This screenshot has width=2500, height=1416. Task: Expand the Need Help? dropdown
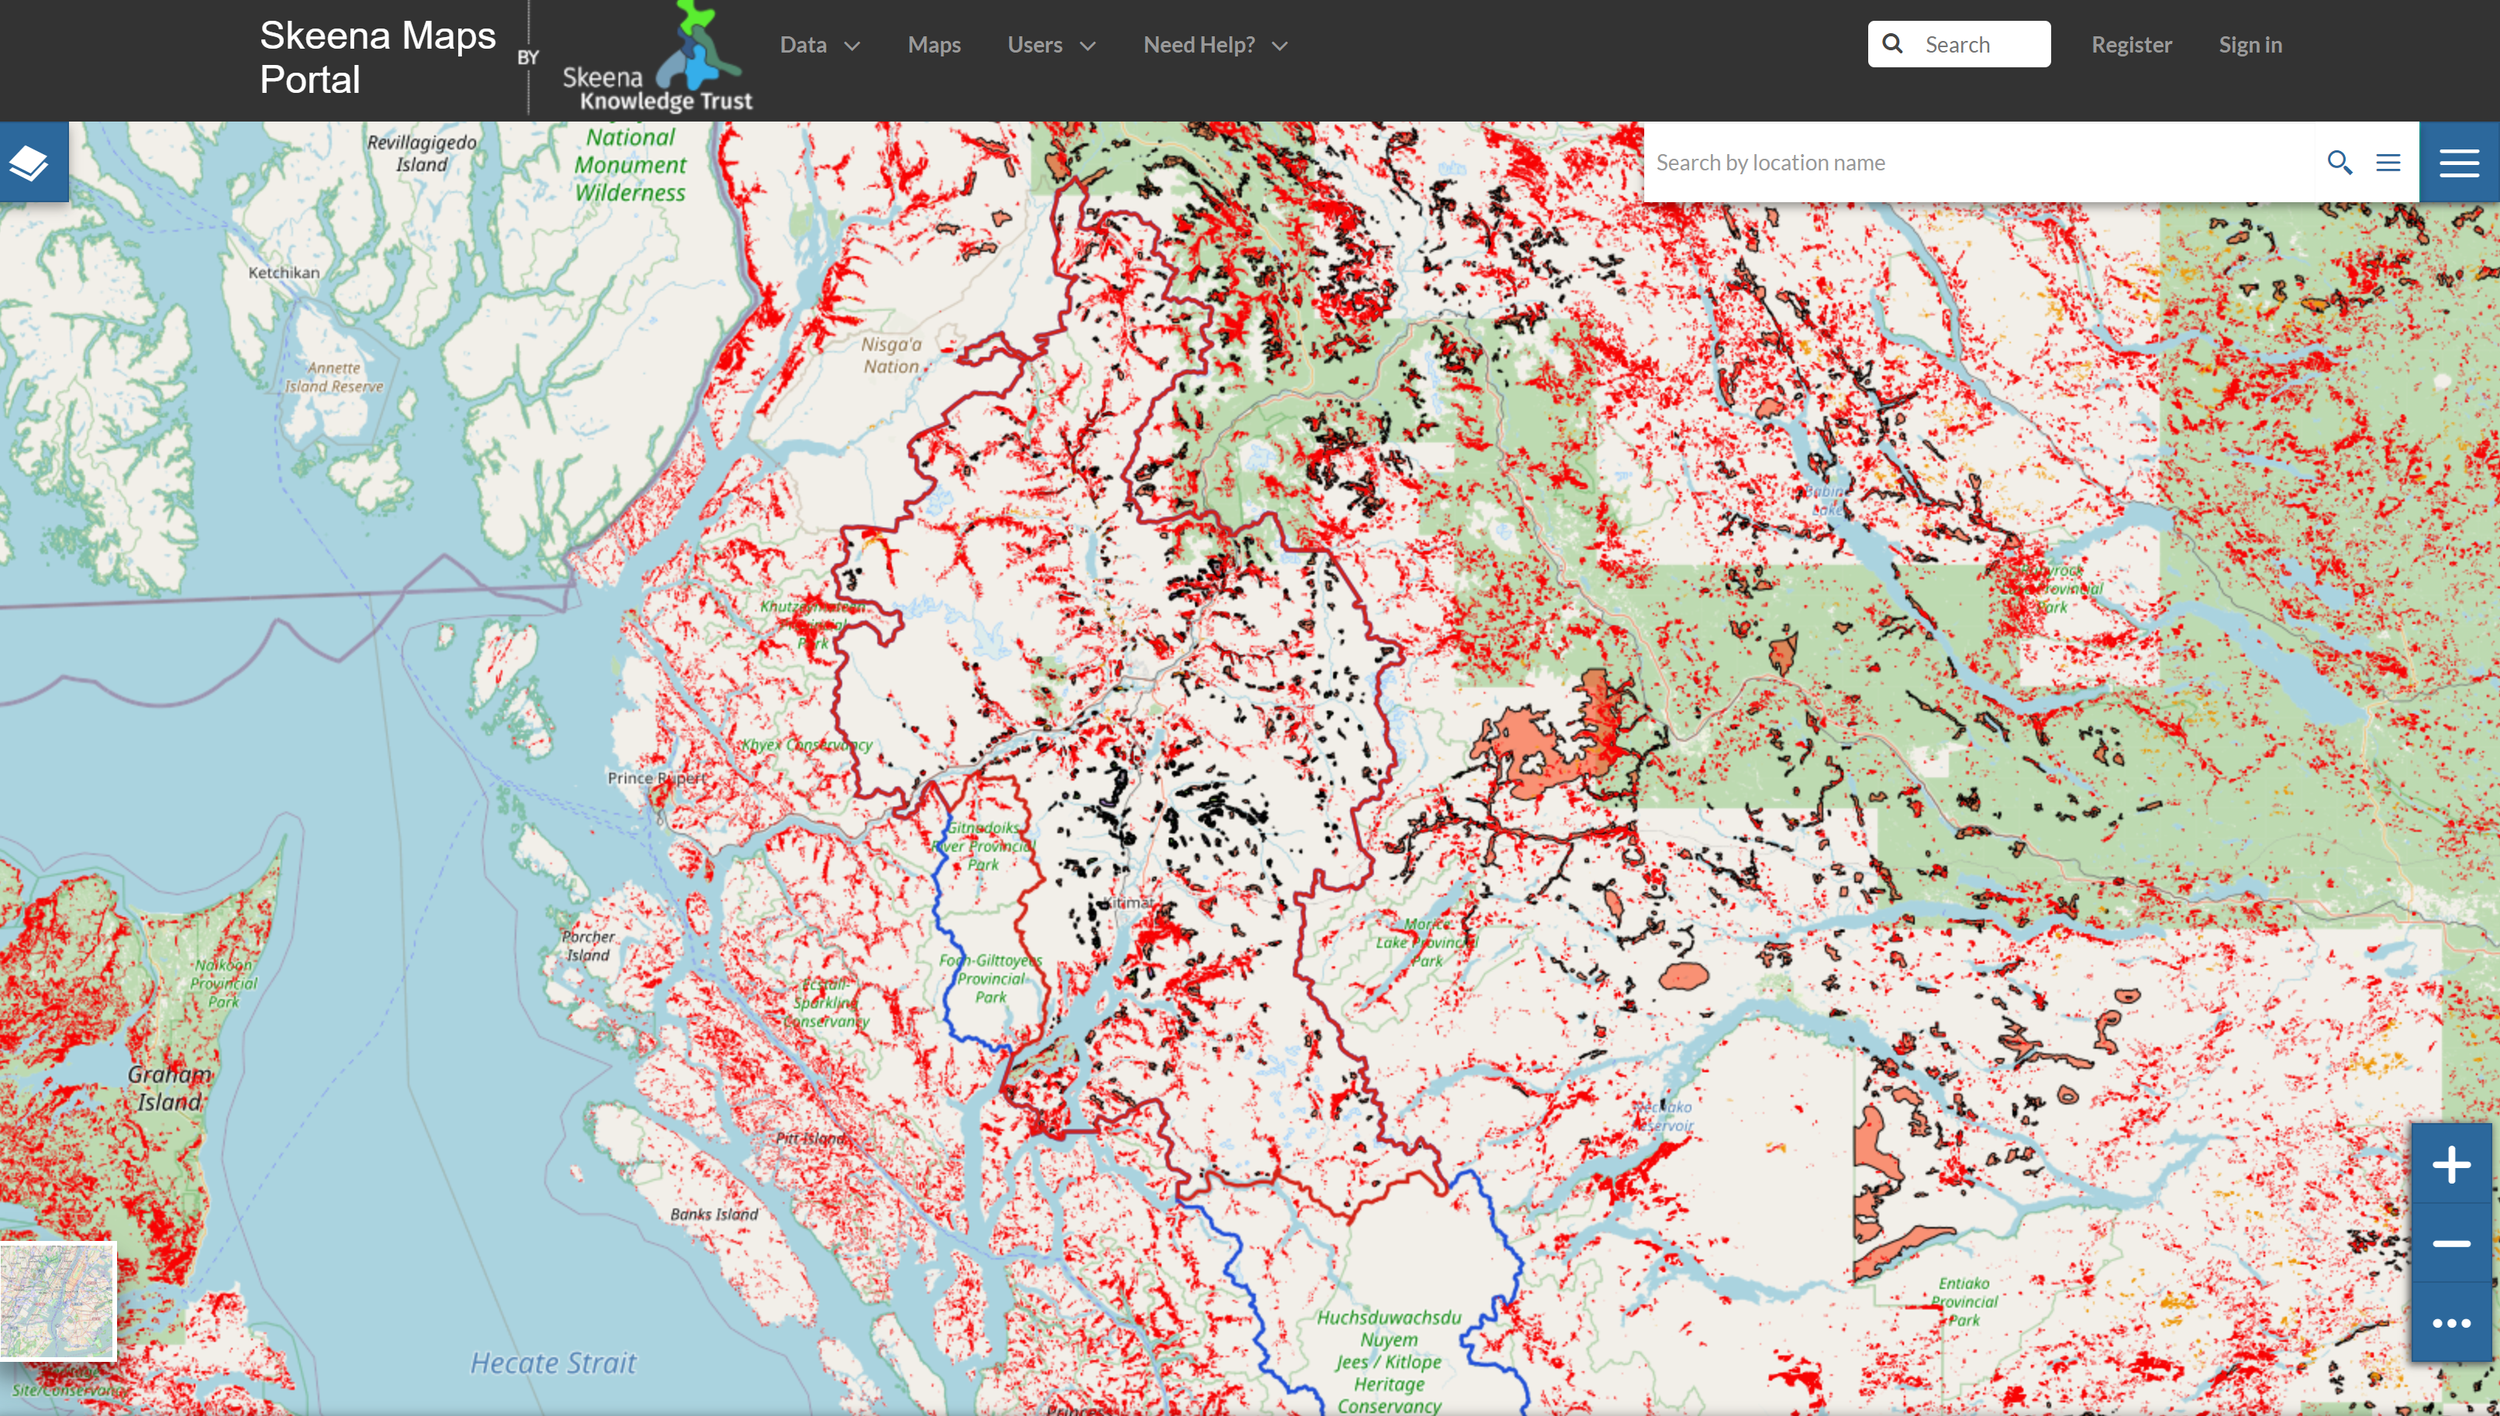coord(1215,45)
